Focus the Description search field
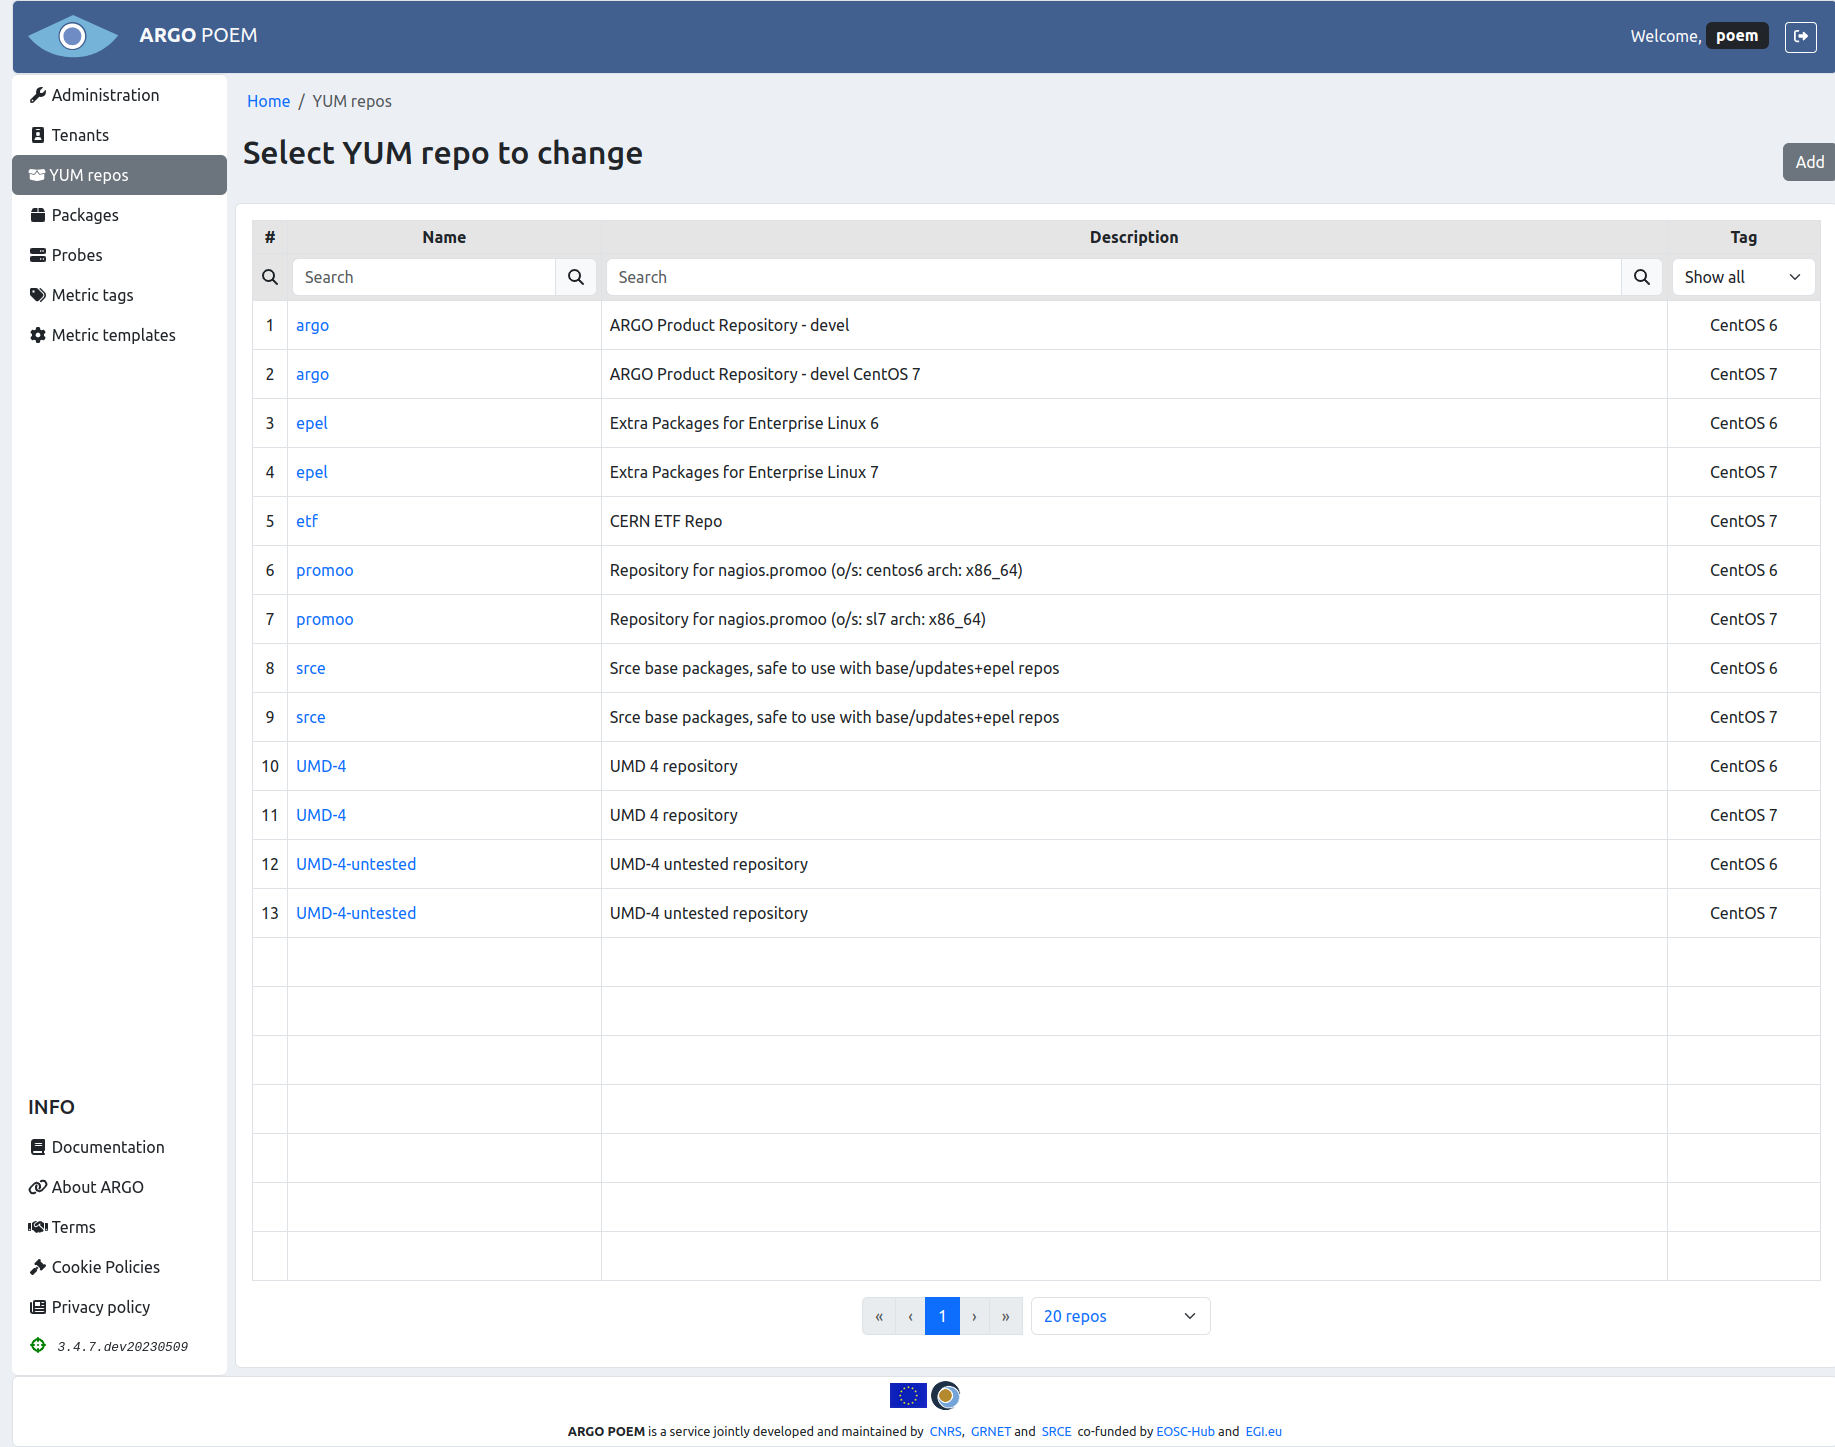The image size is (1835, 1447). (1113, 277)
